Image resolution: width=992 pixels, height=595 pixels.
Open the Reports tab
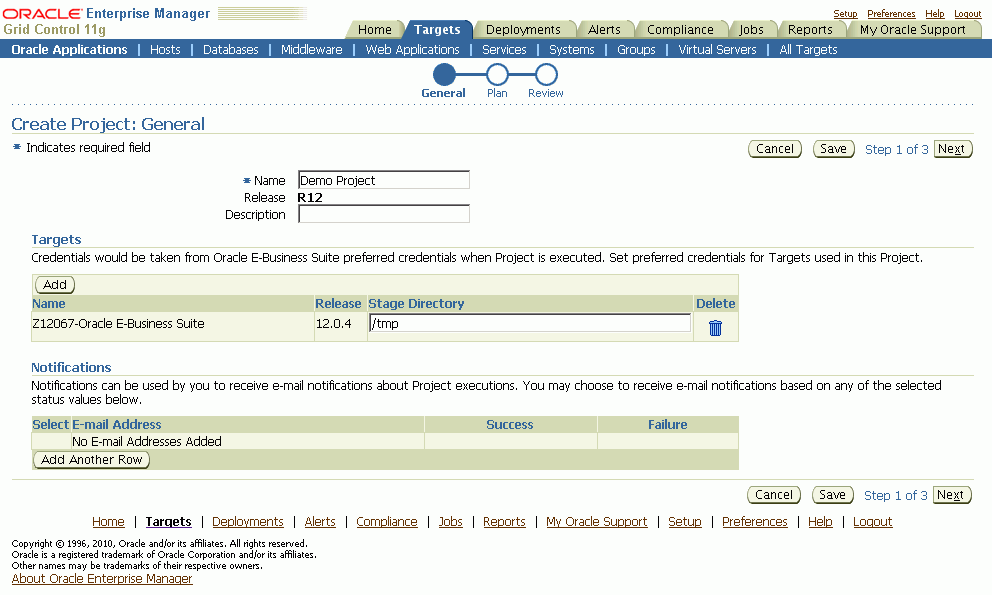810,30
